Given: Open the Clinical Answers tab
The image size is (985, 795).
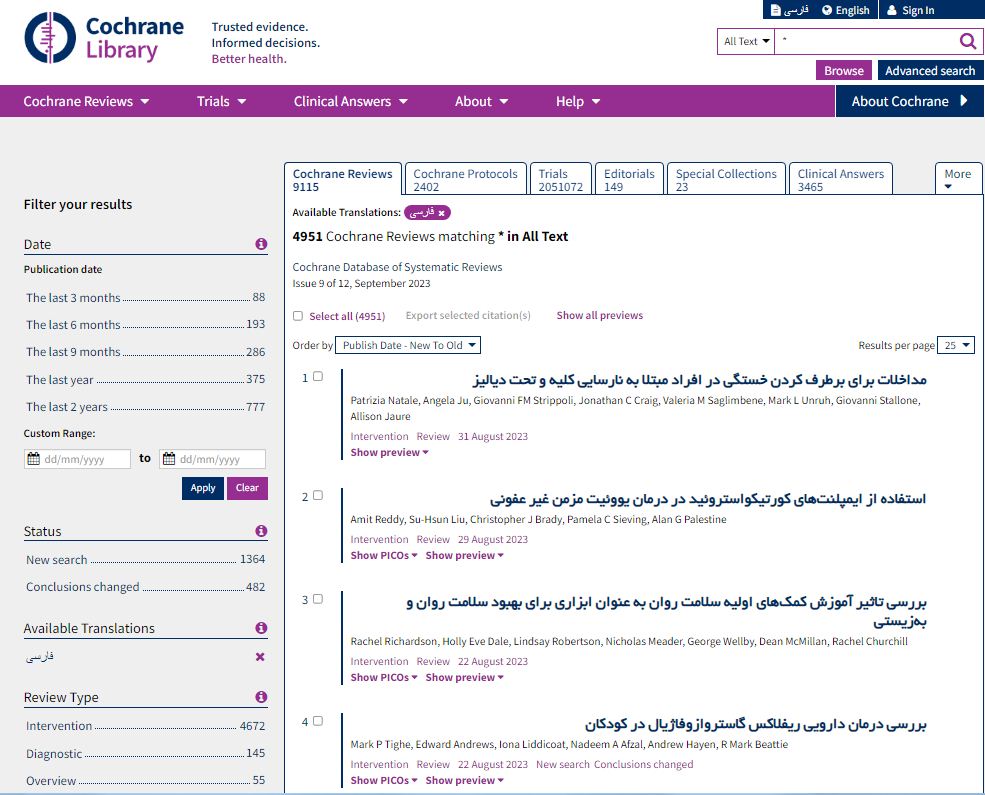Looking at the screenshot, I should pos(840,179).
